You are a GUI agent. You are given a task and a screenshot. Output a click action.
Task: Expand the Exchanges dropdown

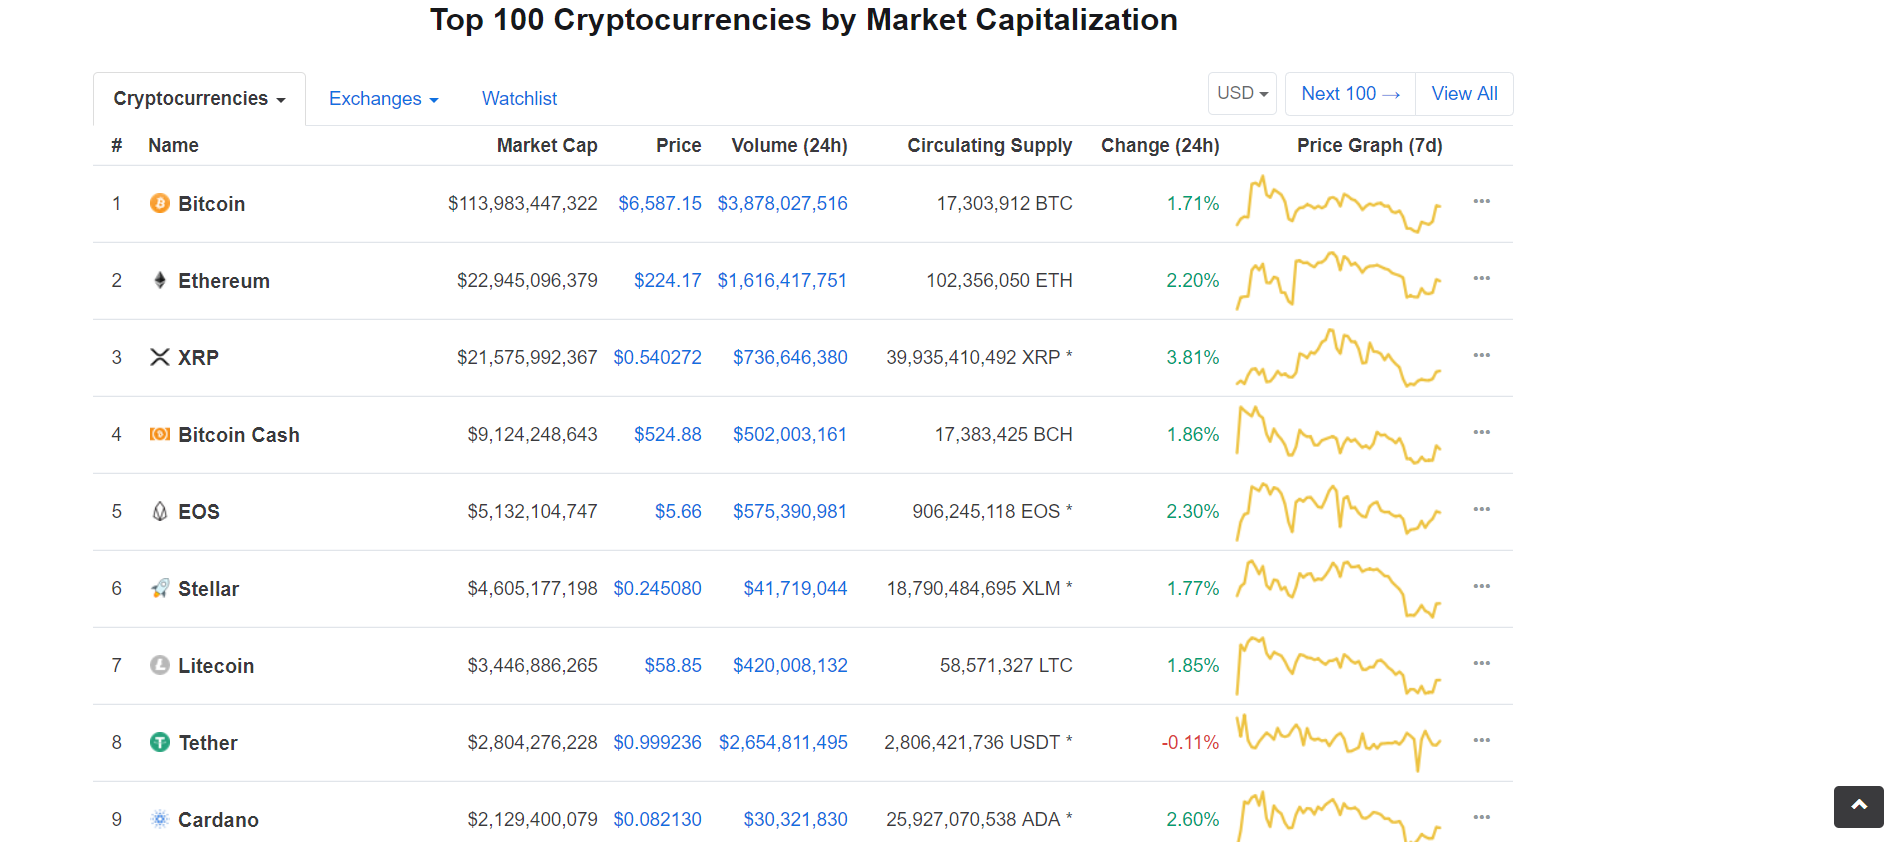(x=383, y=99)
